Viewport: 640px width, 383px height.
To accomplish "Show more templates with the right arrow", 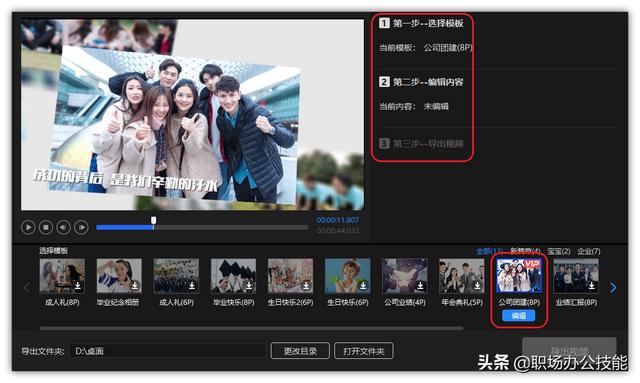I will coord(613,287).
